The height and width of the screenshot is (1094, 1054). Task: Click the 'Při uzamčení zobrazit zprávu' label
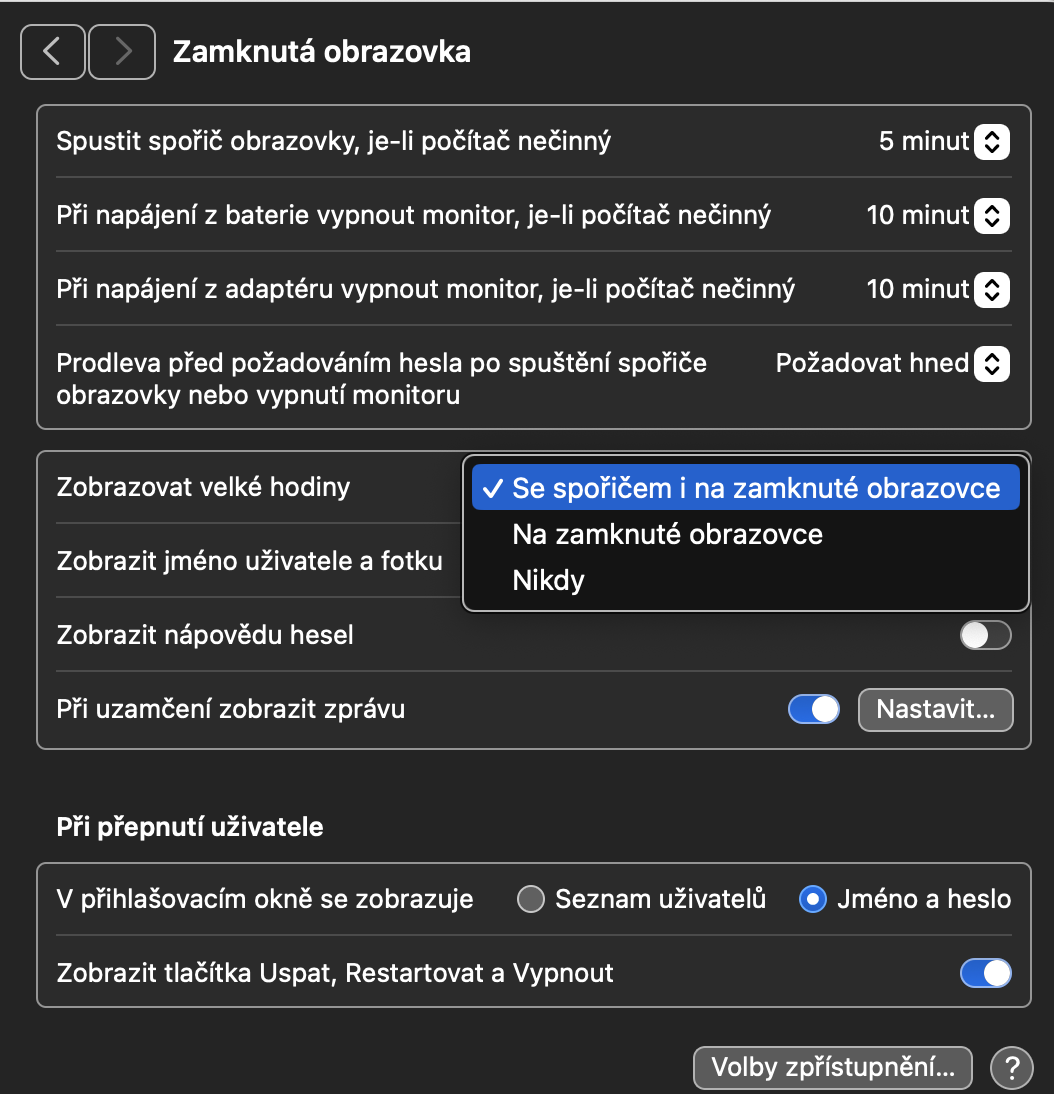click(x=231, y=710)
